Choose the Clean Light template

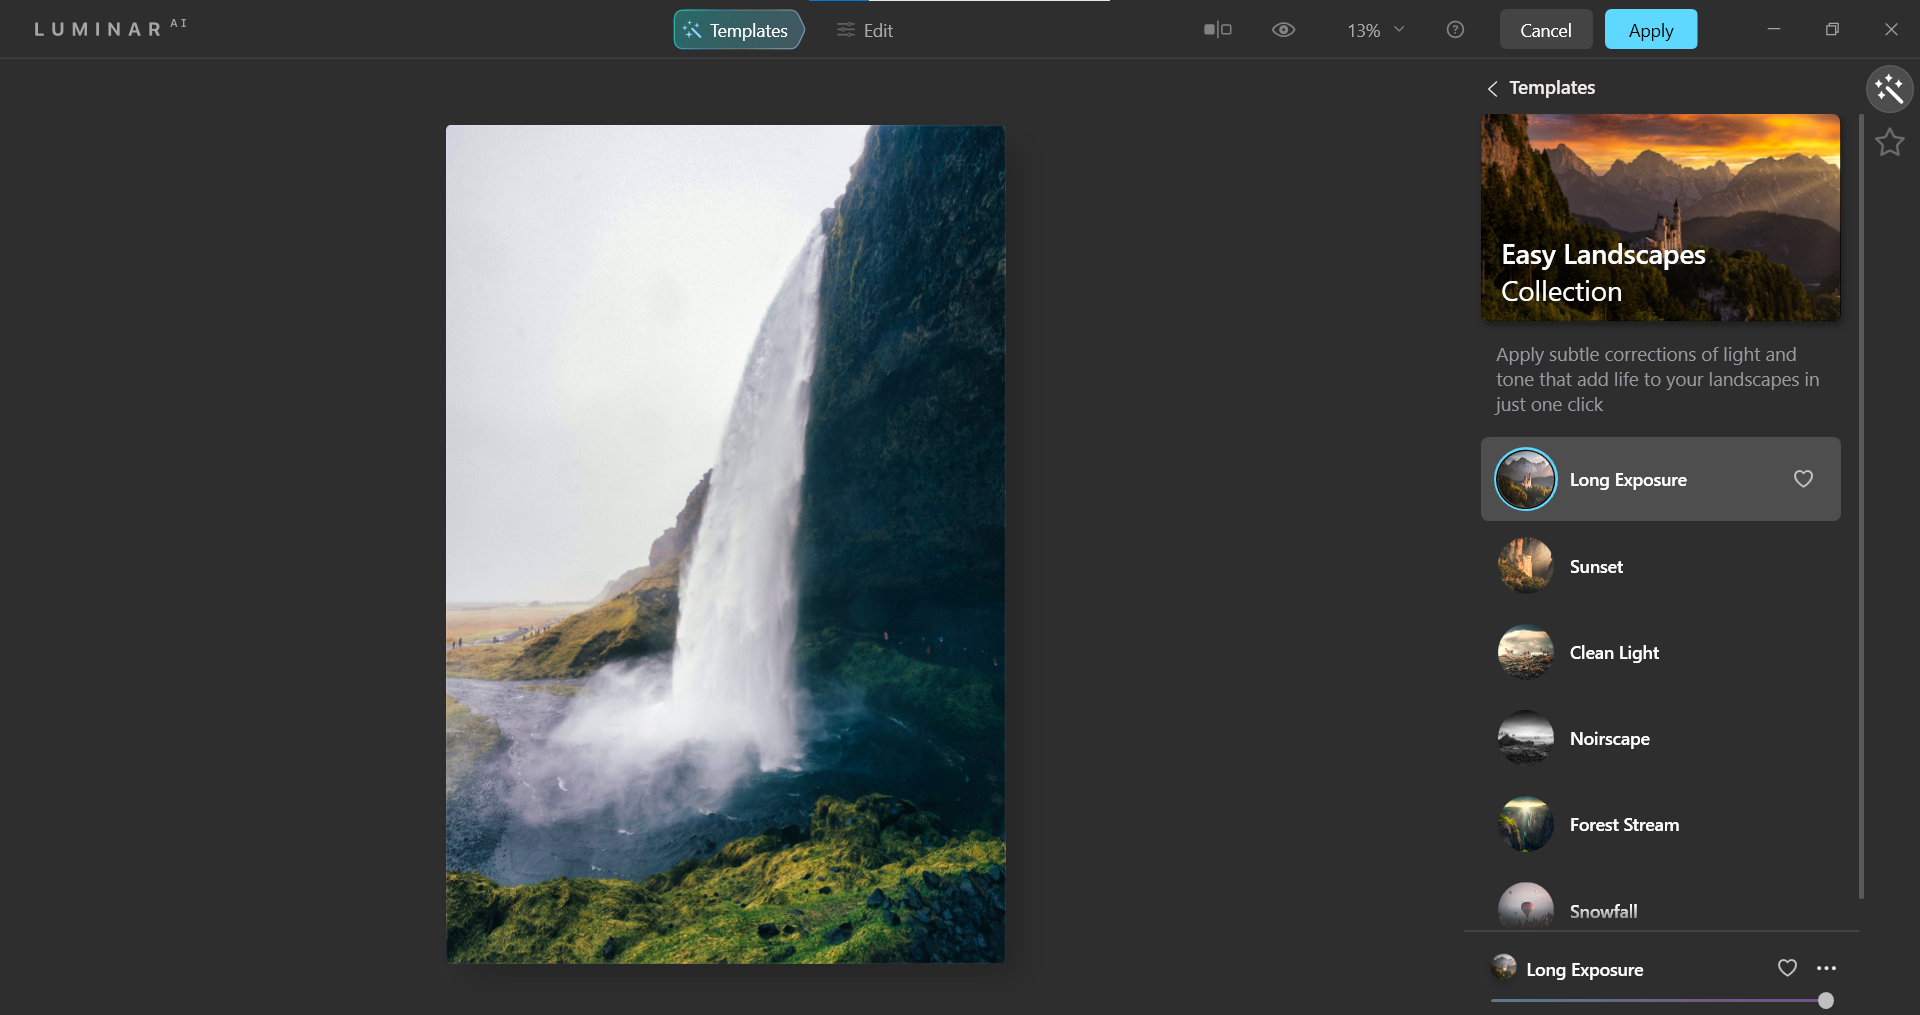coord(1660,652)
